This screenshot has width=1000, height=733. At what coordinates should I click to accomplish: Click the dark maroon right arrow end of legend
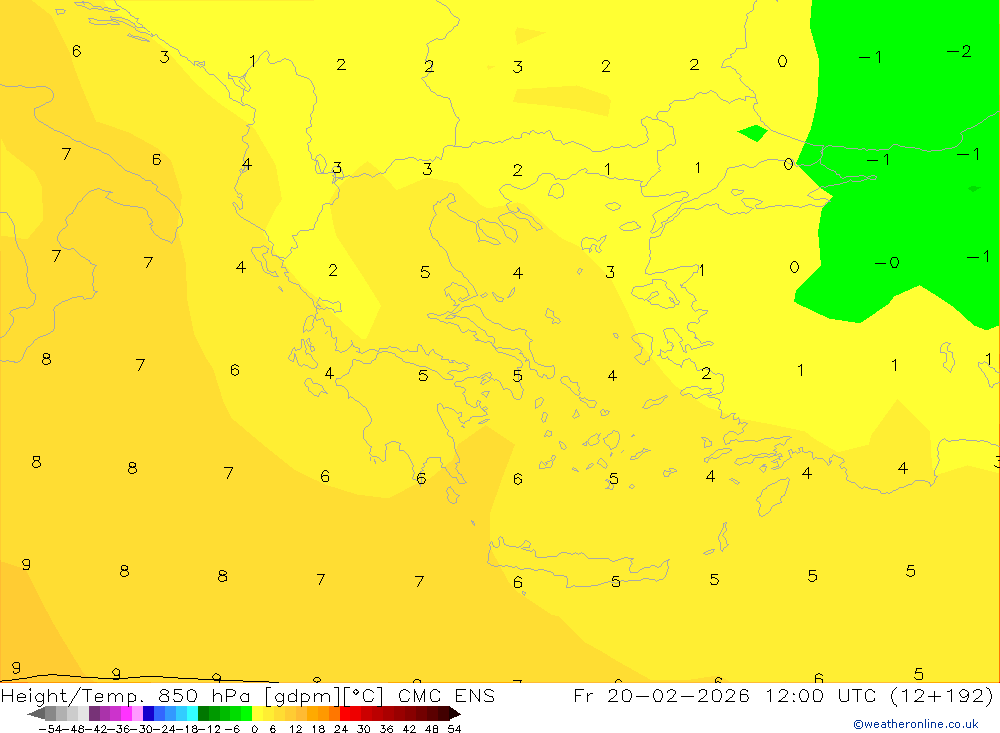pos(455,714)
